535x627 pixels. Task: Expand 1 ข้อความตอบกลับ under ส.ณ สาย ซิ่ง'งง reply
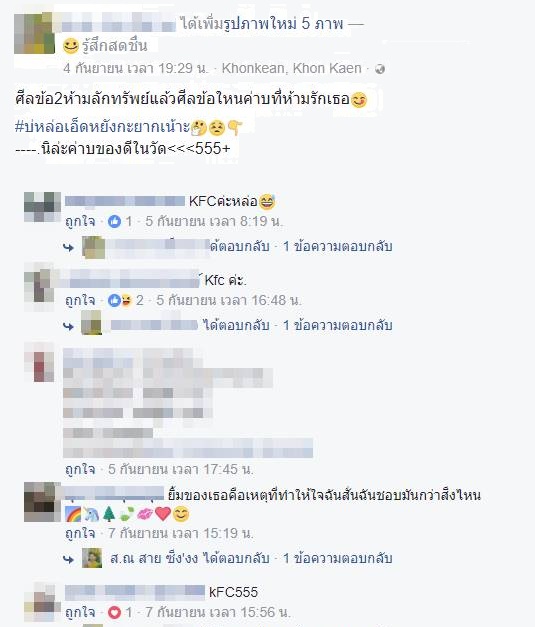pyautogui.click(x=337, y=558)
